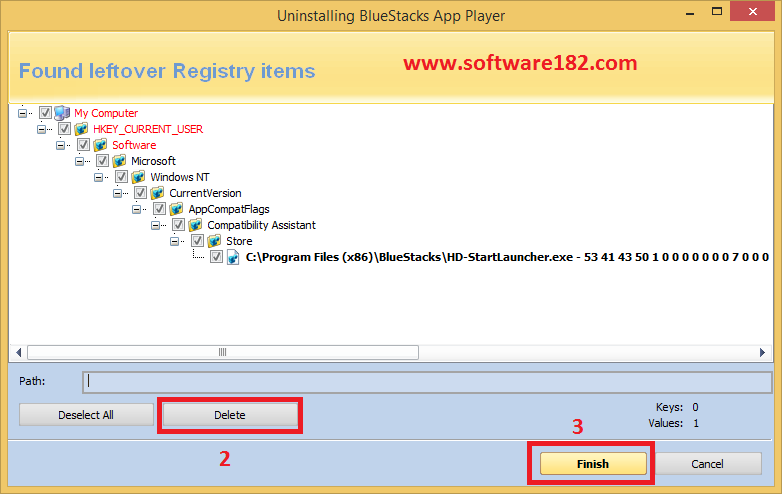
Task: Click the HKEY_CURRENT_USER registry key icon
Action: [x=81, y=129]
